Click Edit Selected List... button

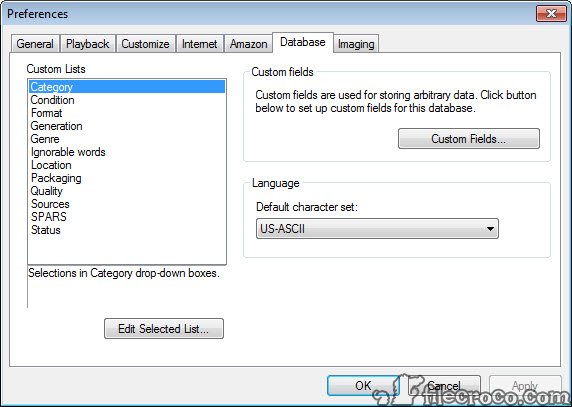pos(164,329)
